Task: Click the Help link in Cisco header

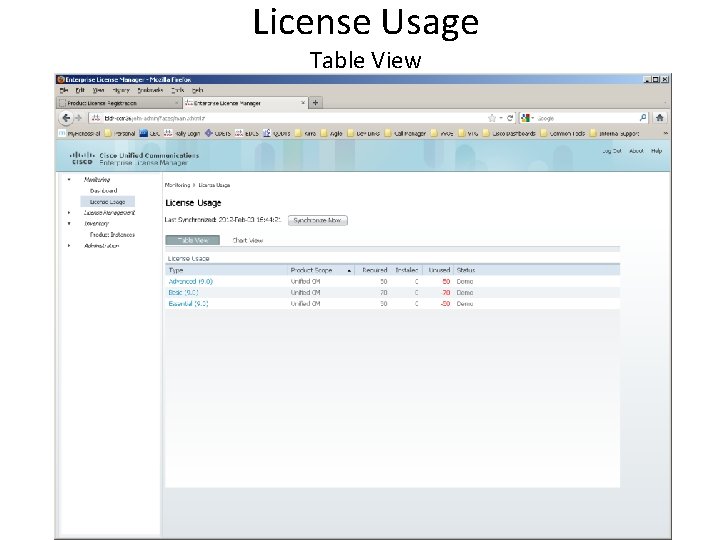Action: tap(656, 151)
